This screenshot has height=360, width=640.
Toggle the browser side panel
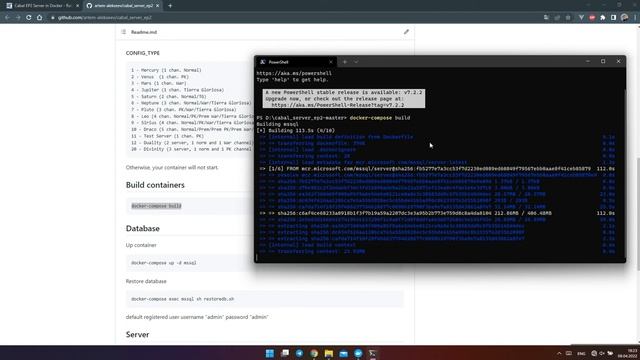(613, 18)
